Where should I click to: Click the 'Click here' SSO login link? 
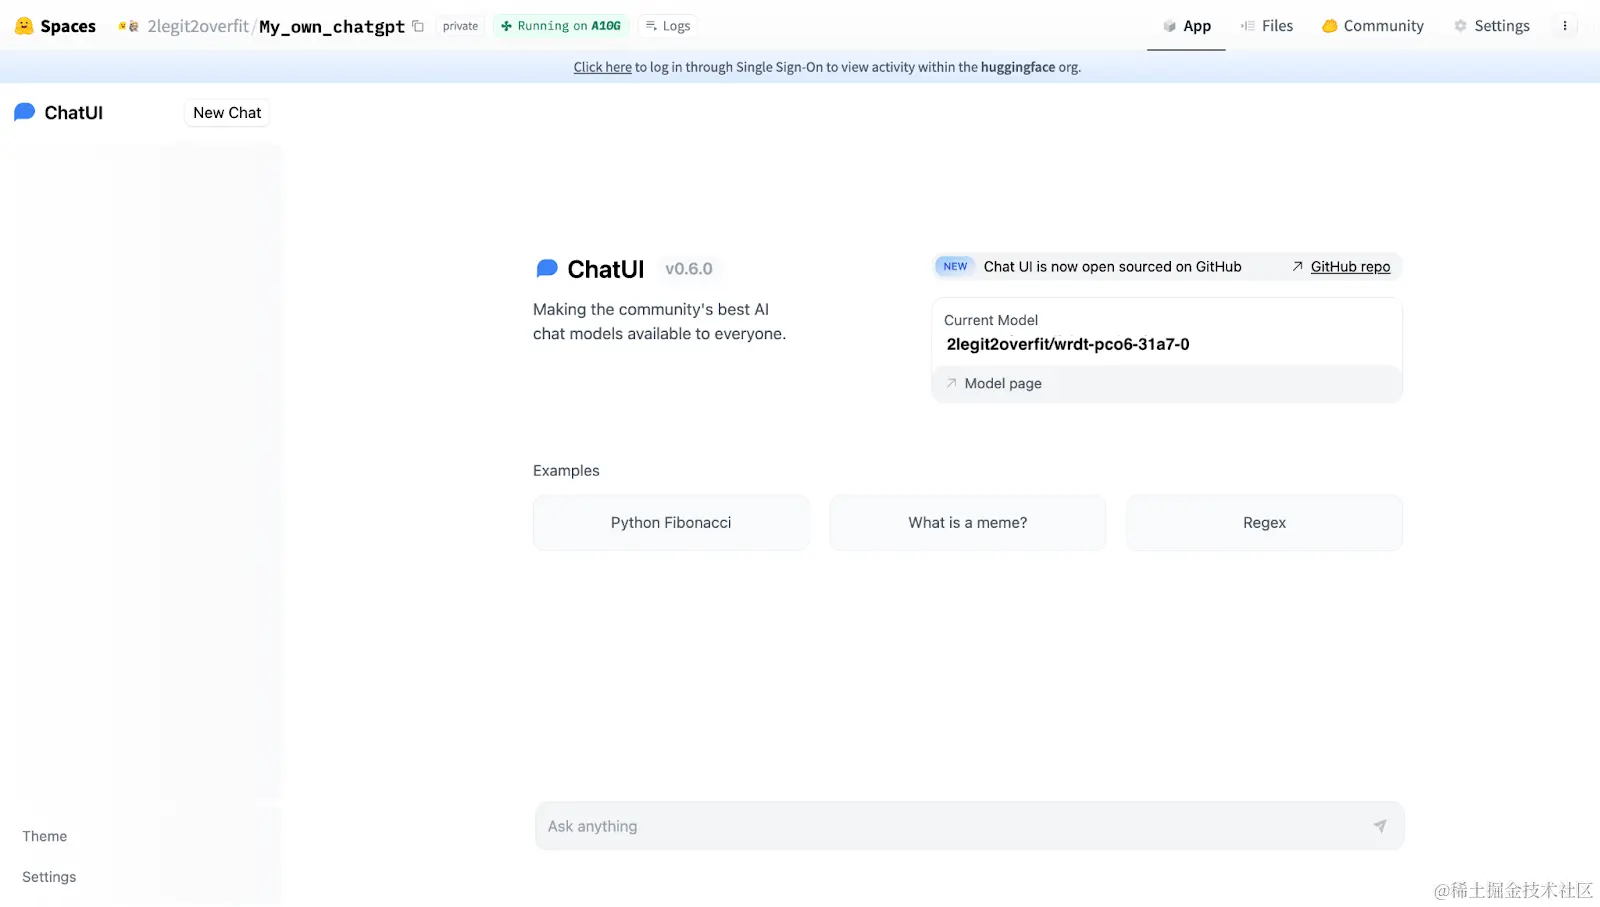coord(602,67)
